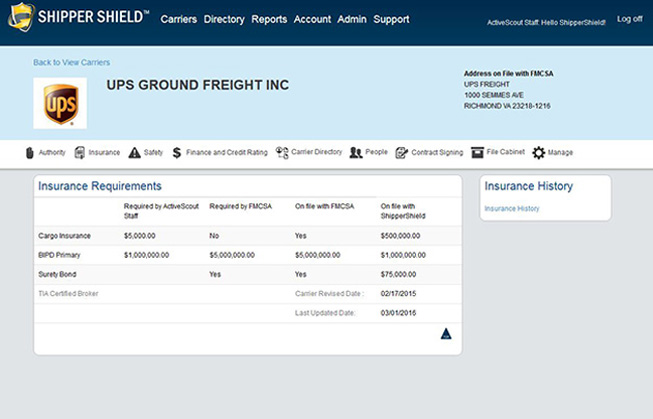This screenshot has width=653, height=419.
Task: Select the Finance dollar sign icon
Action: [177, 153]
